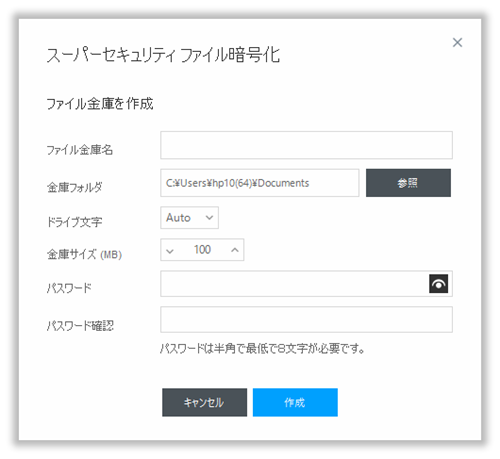
Task: Increase vault size with up chevron
Action: tap(235, 250)
